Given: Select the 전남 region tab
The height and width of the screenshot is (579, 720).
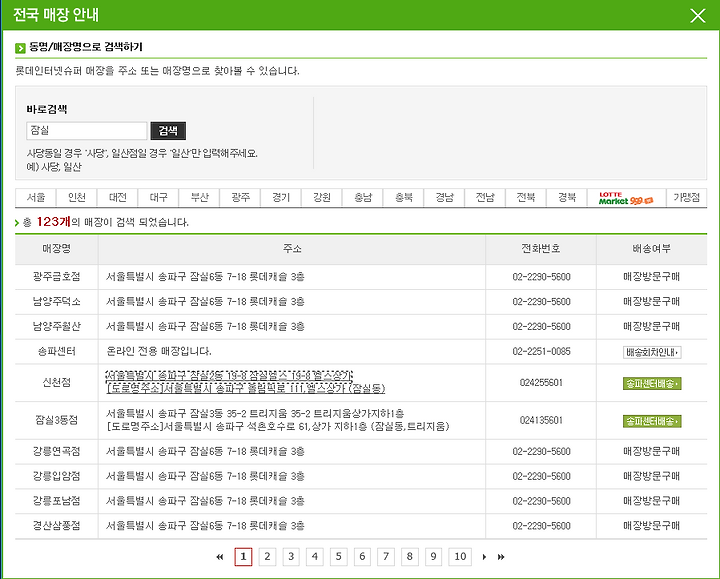Looking at the screenshot, I should pyautogui.click(x=485, y=197).
